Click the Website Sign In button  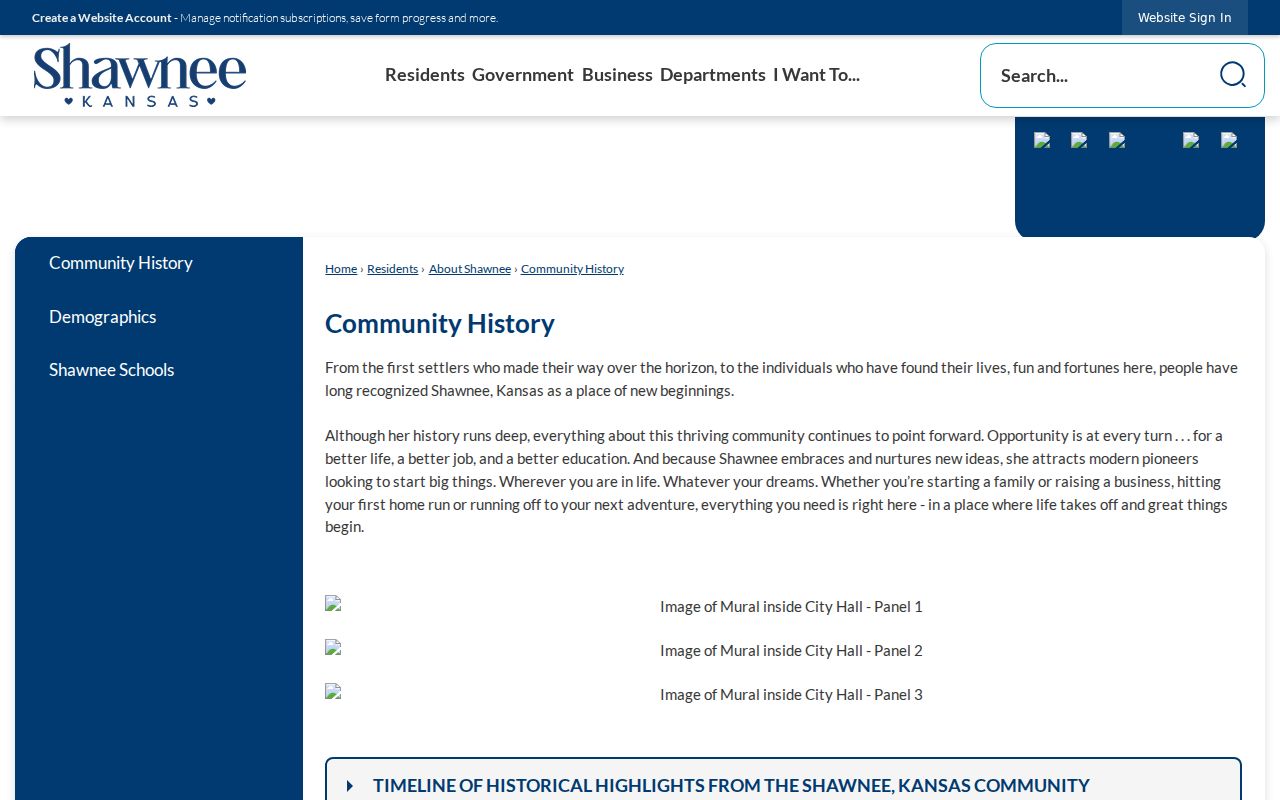(x=1185, y=17)
